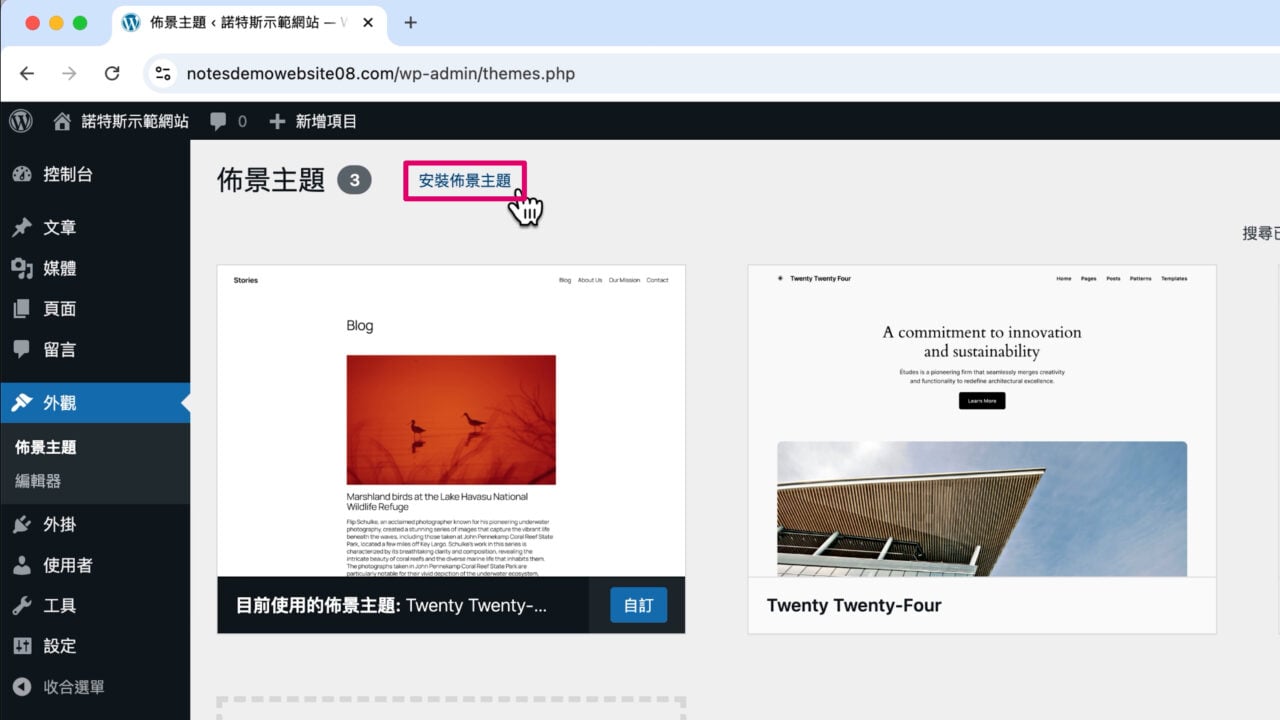The width and height of the screenshot is (1280, 720).
Task: Click the 工具 wrench icon
Action: click(x=24, y=605)
